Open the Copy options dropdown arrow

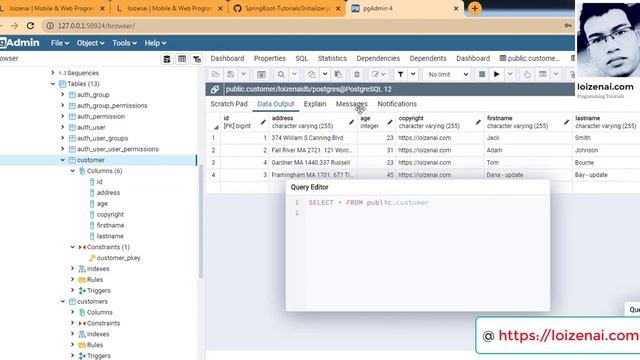325,74
